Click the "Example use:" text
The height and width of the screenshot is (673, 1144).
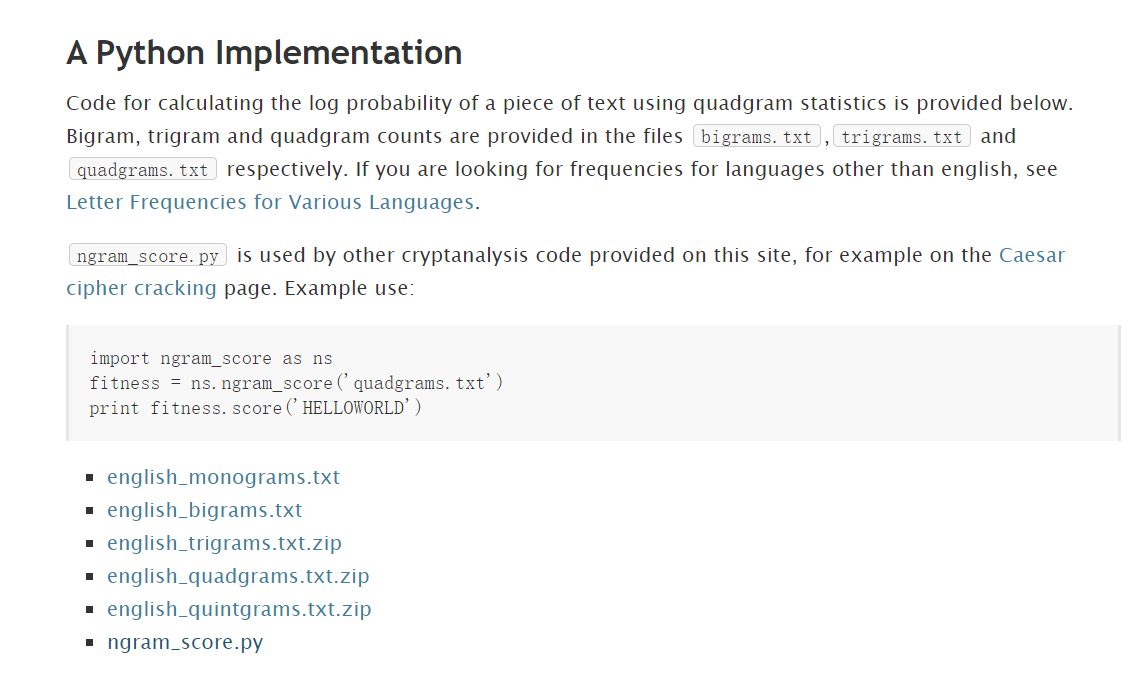point(349,288)
